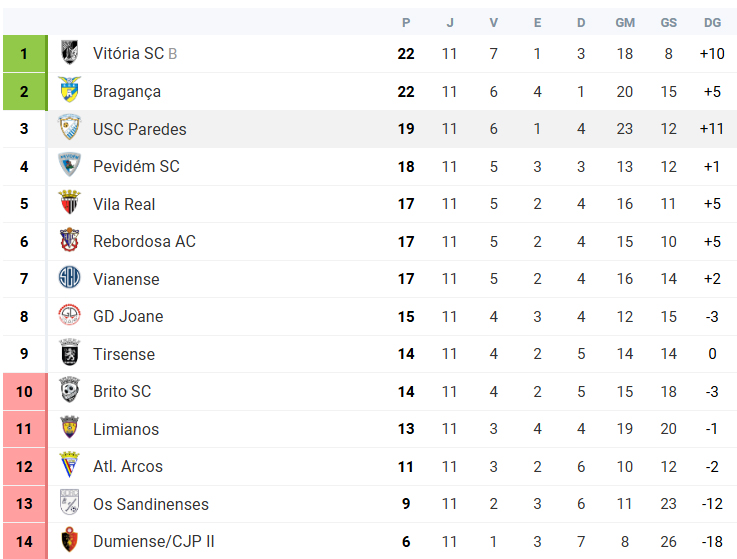This screenshot has height=559, width=737.
Task: Click the Vila Real club crest
Action: click(70, 203)
